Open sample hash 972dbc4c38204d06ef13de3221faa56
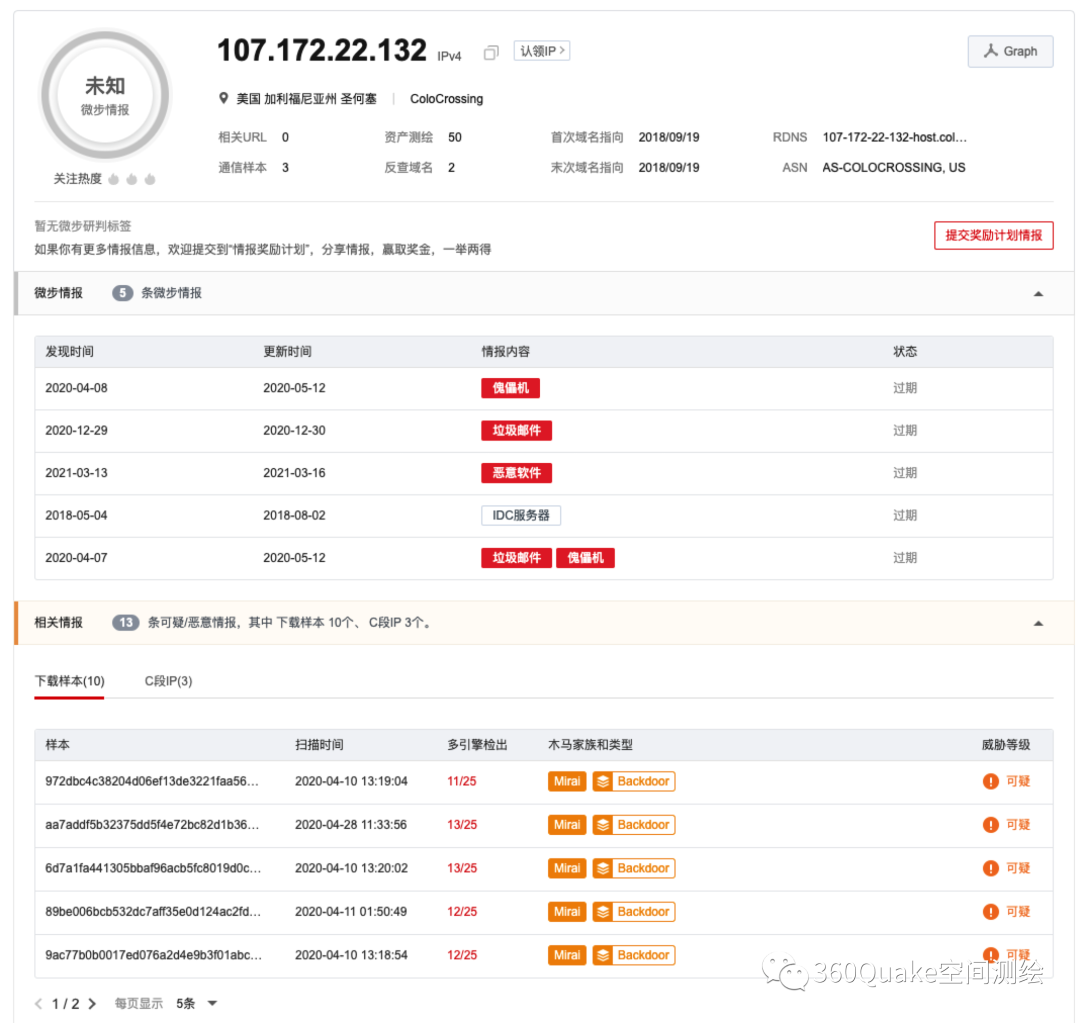 (x=152, y=781)
